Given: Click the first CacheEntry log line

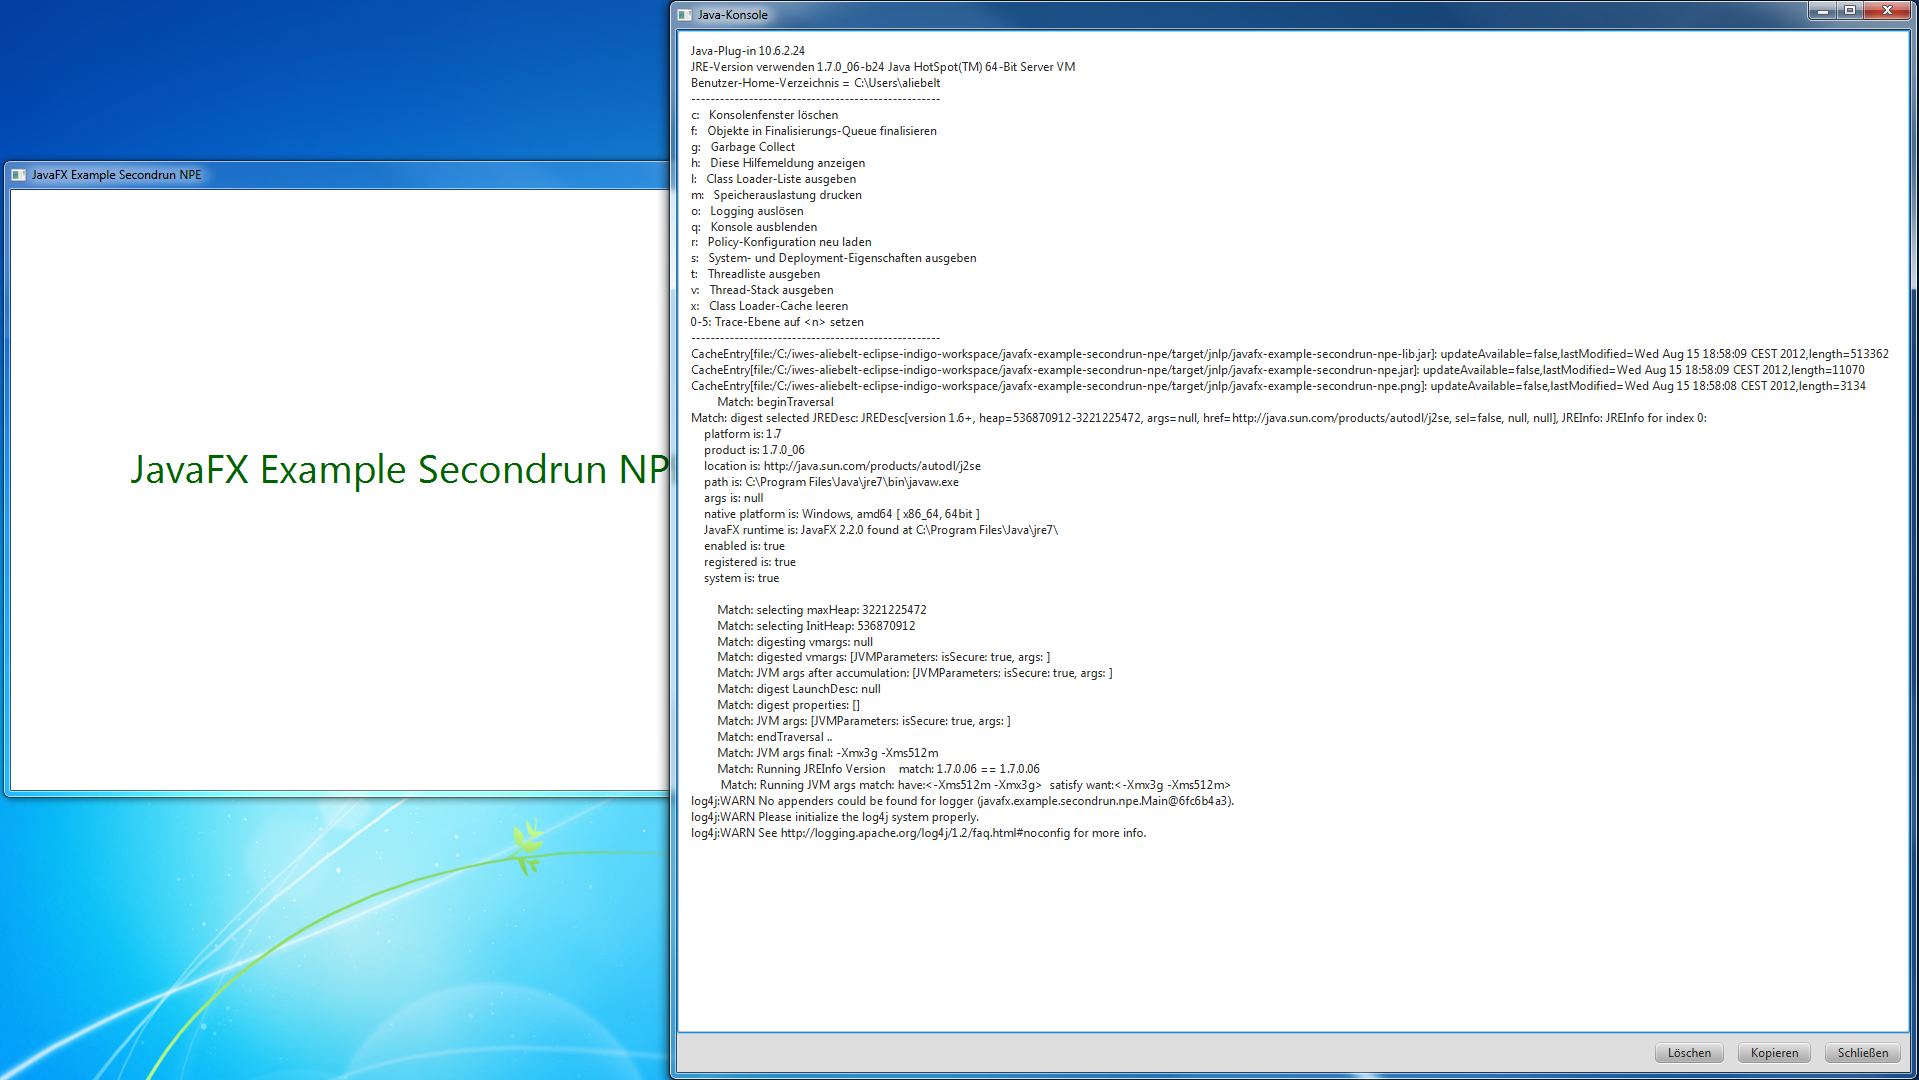Looking at the screenshot, I should [x=1289, y=354].
